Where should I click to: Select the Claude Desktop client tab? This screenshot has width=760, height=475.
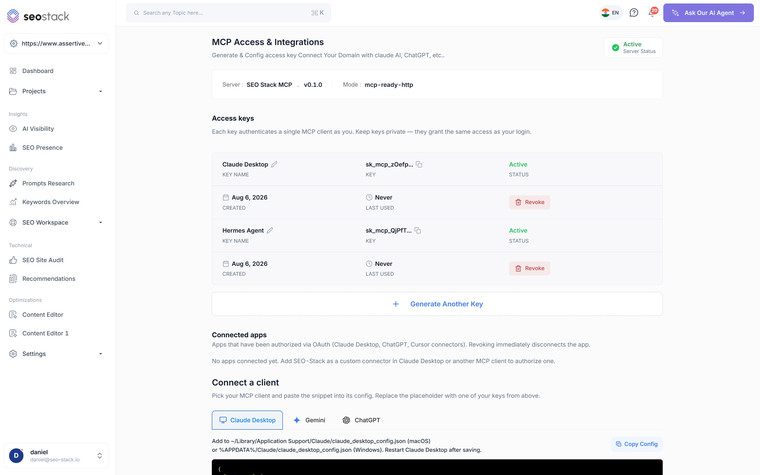[x=247, y=420]
